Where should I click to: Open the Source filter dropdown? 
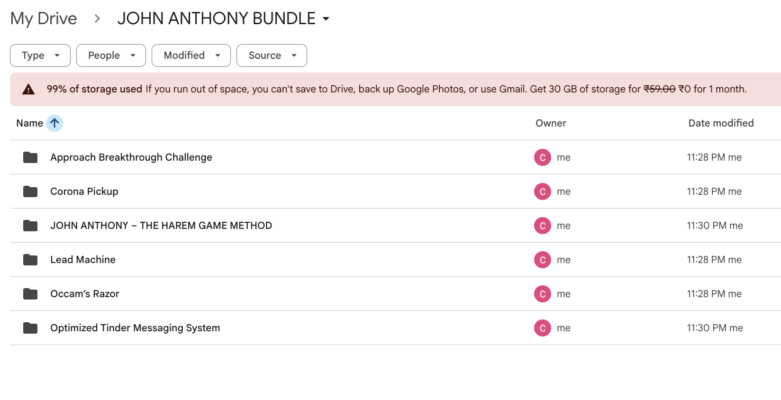[x=271, y=56]
